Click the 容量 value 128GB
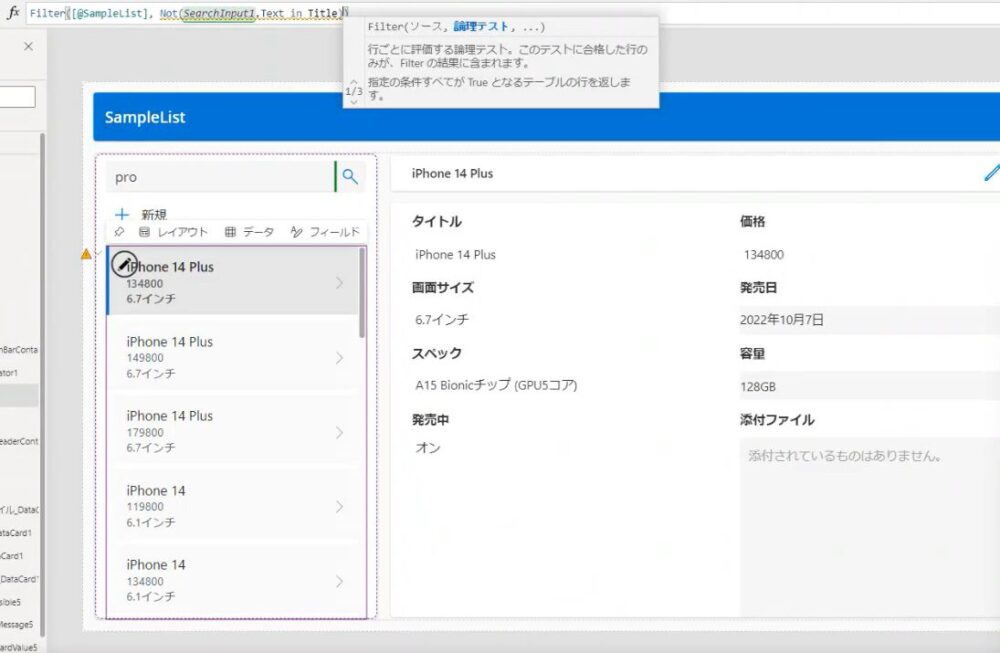 [x=758, y=386]
